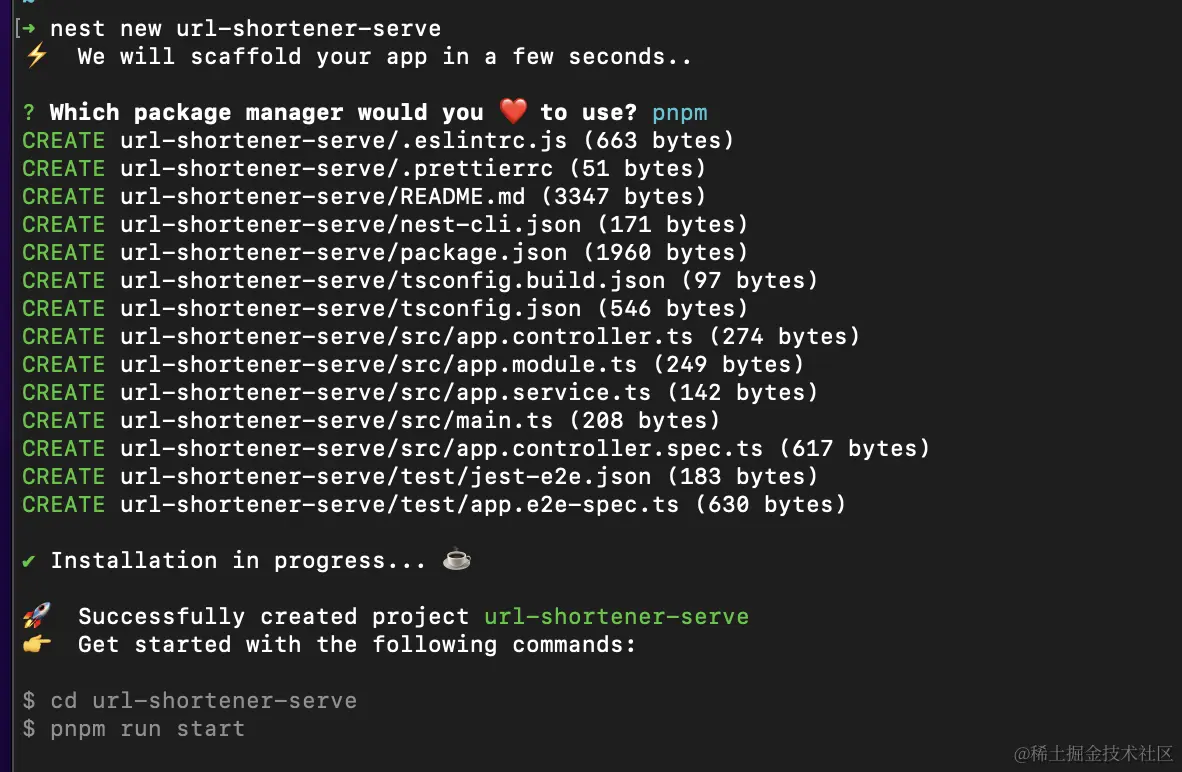Screen dimensions: 1182x772
Task: Click the green url-shortener-serve project name
Action: pyautogui.click(x=616, y=616)
